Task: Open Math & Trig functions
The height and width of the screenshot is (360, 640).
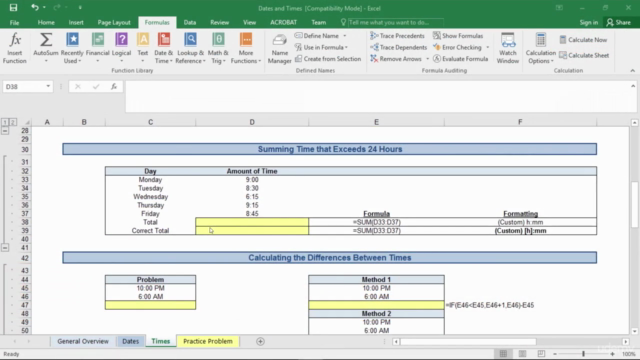Action: point(218,48)
